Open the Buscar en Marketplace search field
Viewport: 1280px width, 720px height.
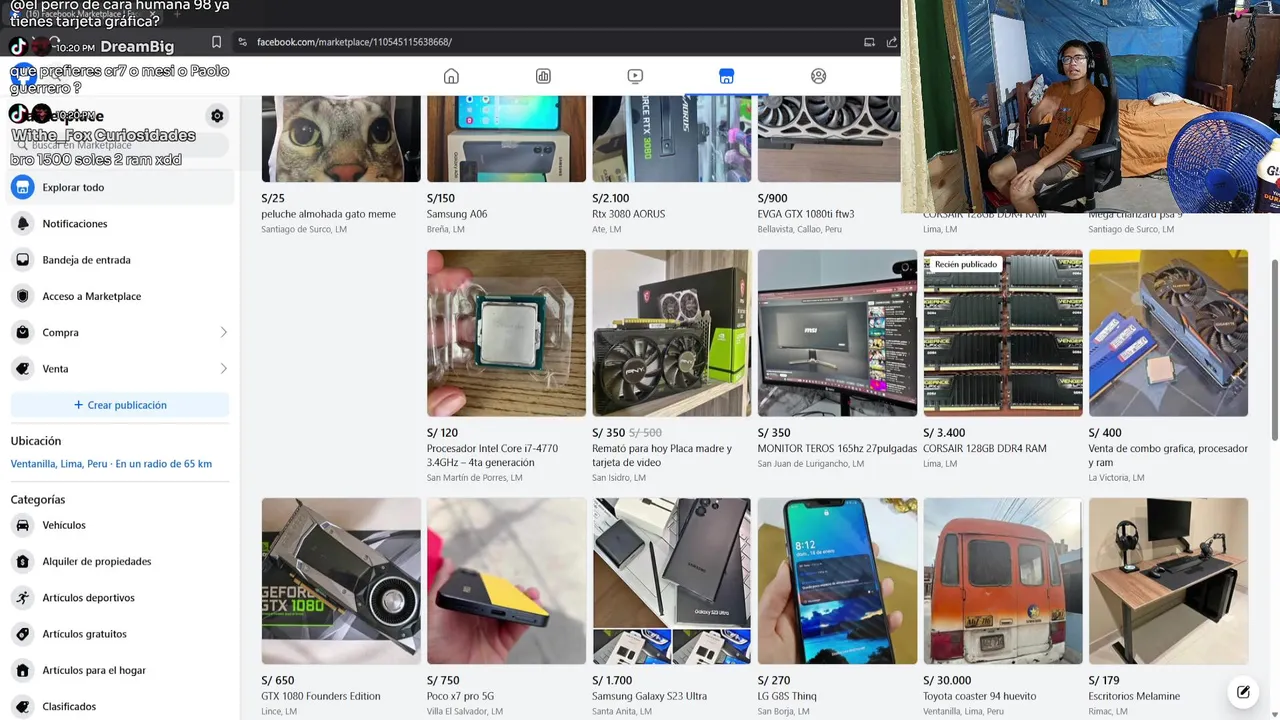[x=120, y=145]
